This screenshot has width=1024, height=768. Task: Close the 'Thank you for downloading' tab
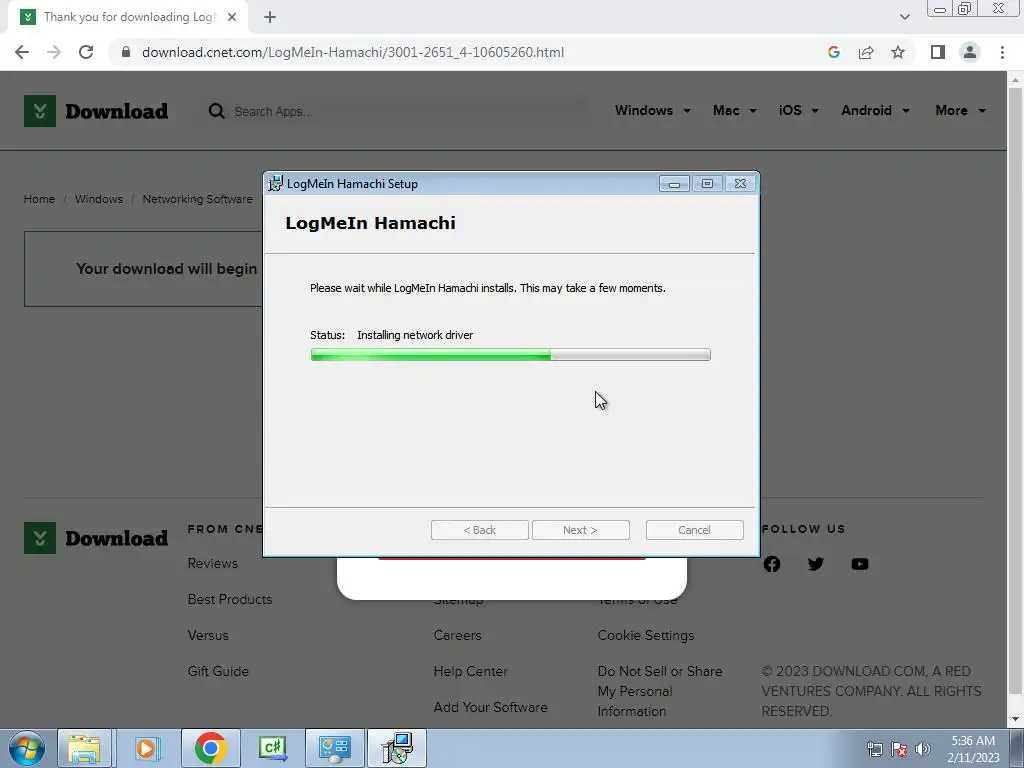232,17
